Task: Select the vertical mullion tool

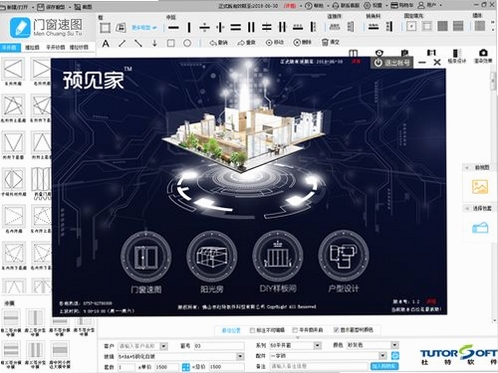Action: [189, 28]
